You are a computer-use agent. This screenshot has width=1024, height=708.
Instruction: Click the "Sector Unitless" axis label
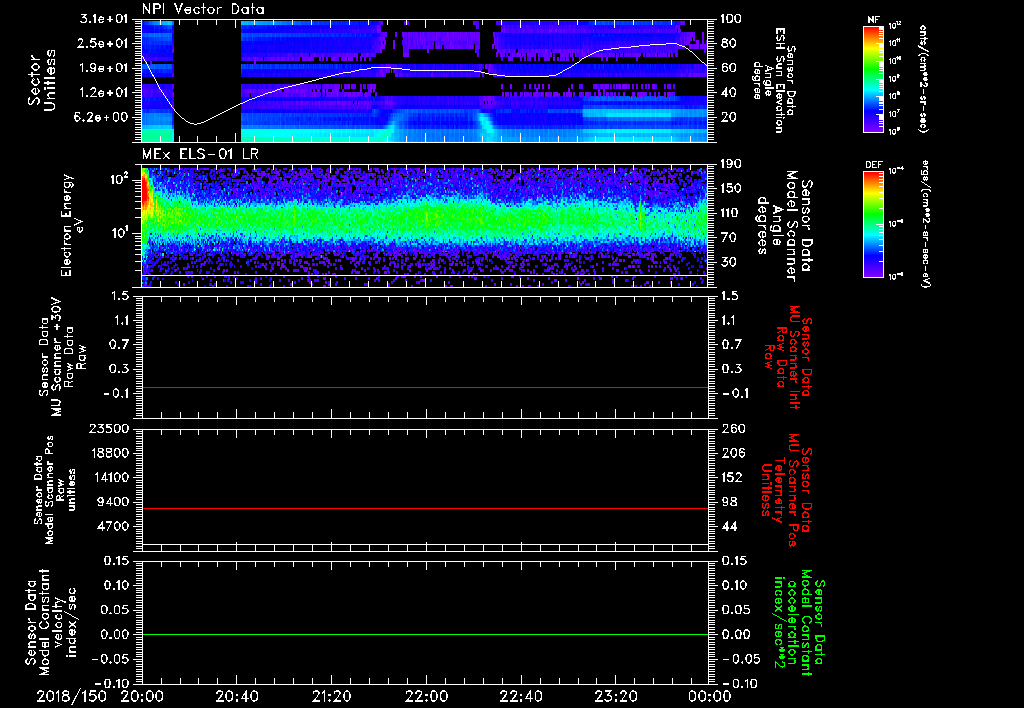42,80
